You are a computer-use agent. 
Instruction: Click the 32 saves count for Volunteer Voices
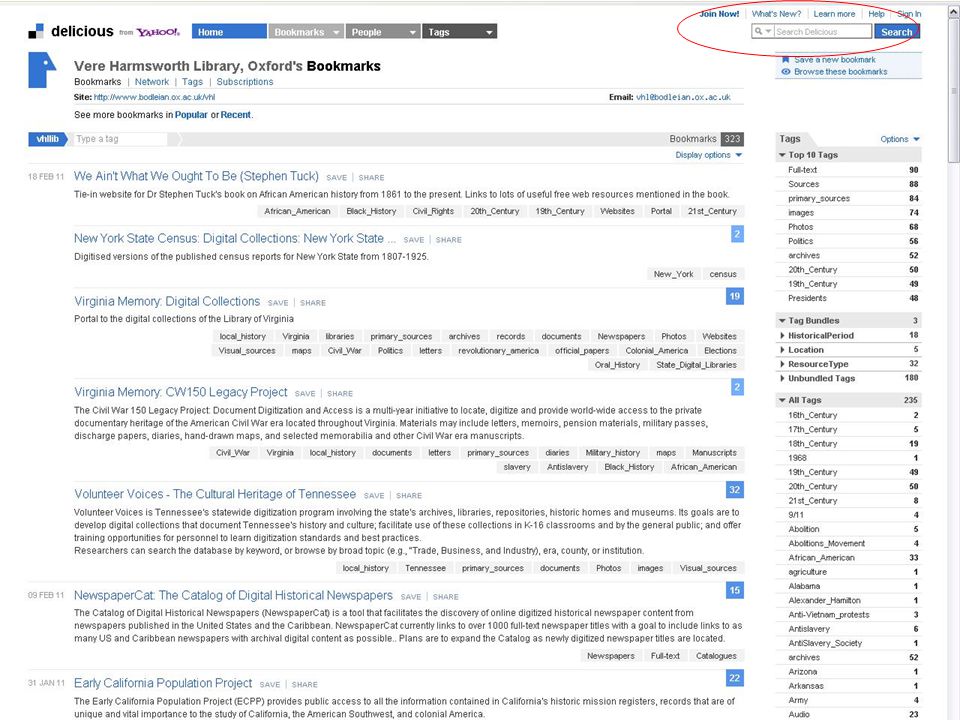click(x=735, y=489)
